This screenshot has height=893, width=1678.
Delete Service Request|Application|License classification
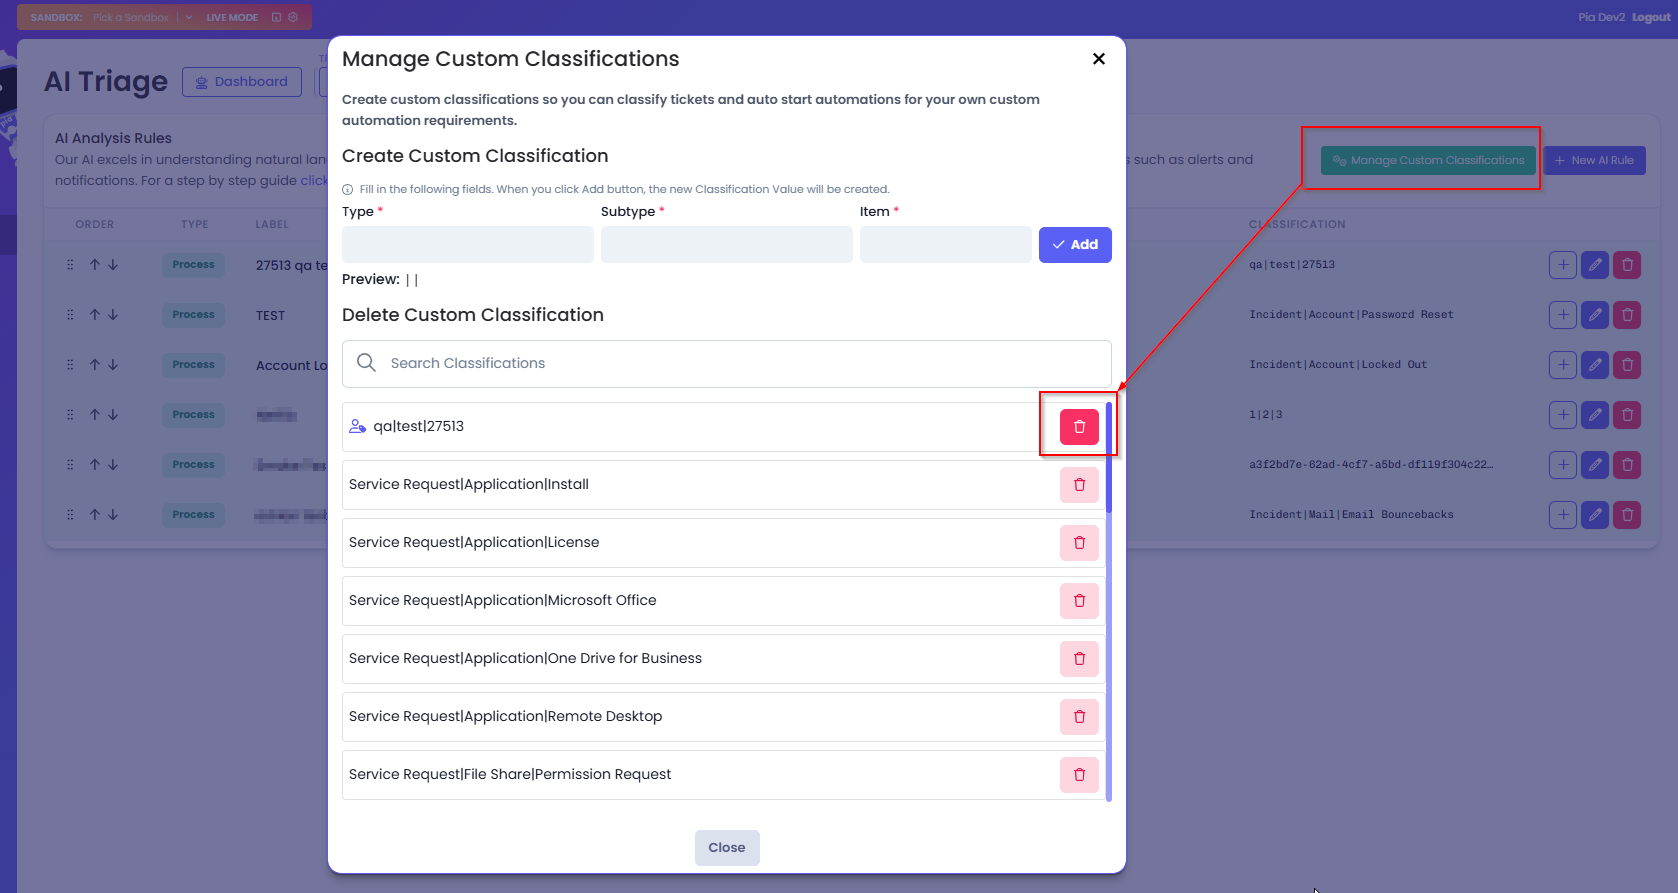pos(1079,543)
